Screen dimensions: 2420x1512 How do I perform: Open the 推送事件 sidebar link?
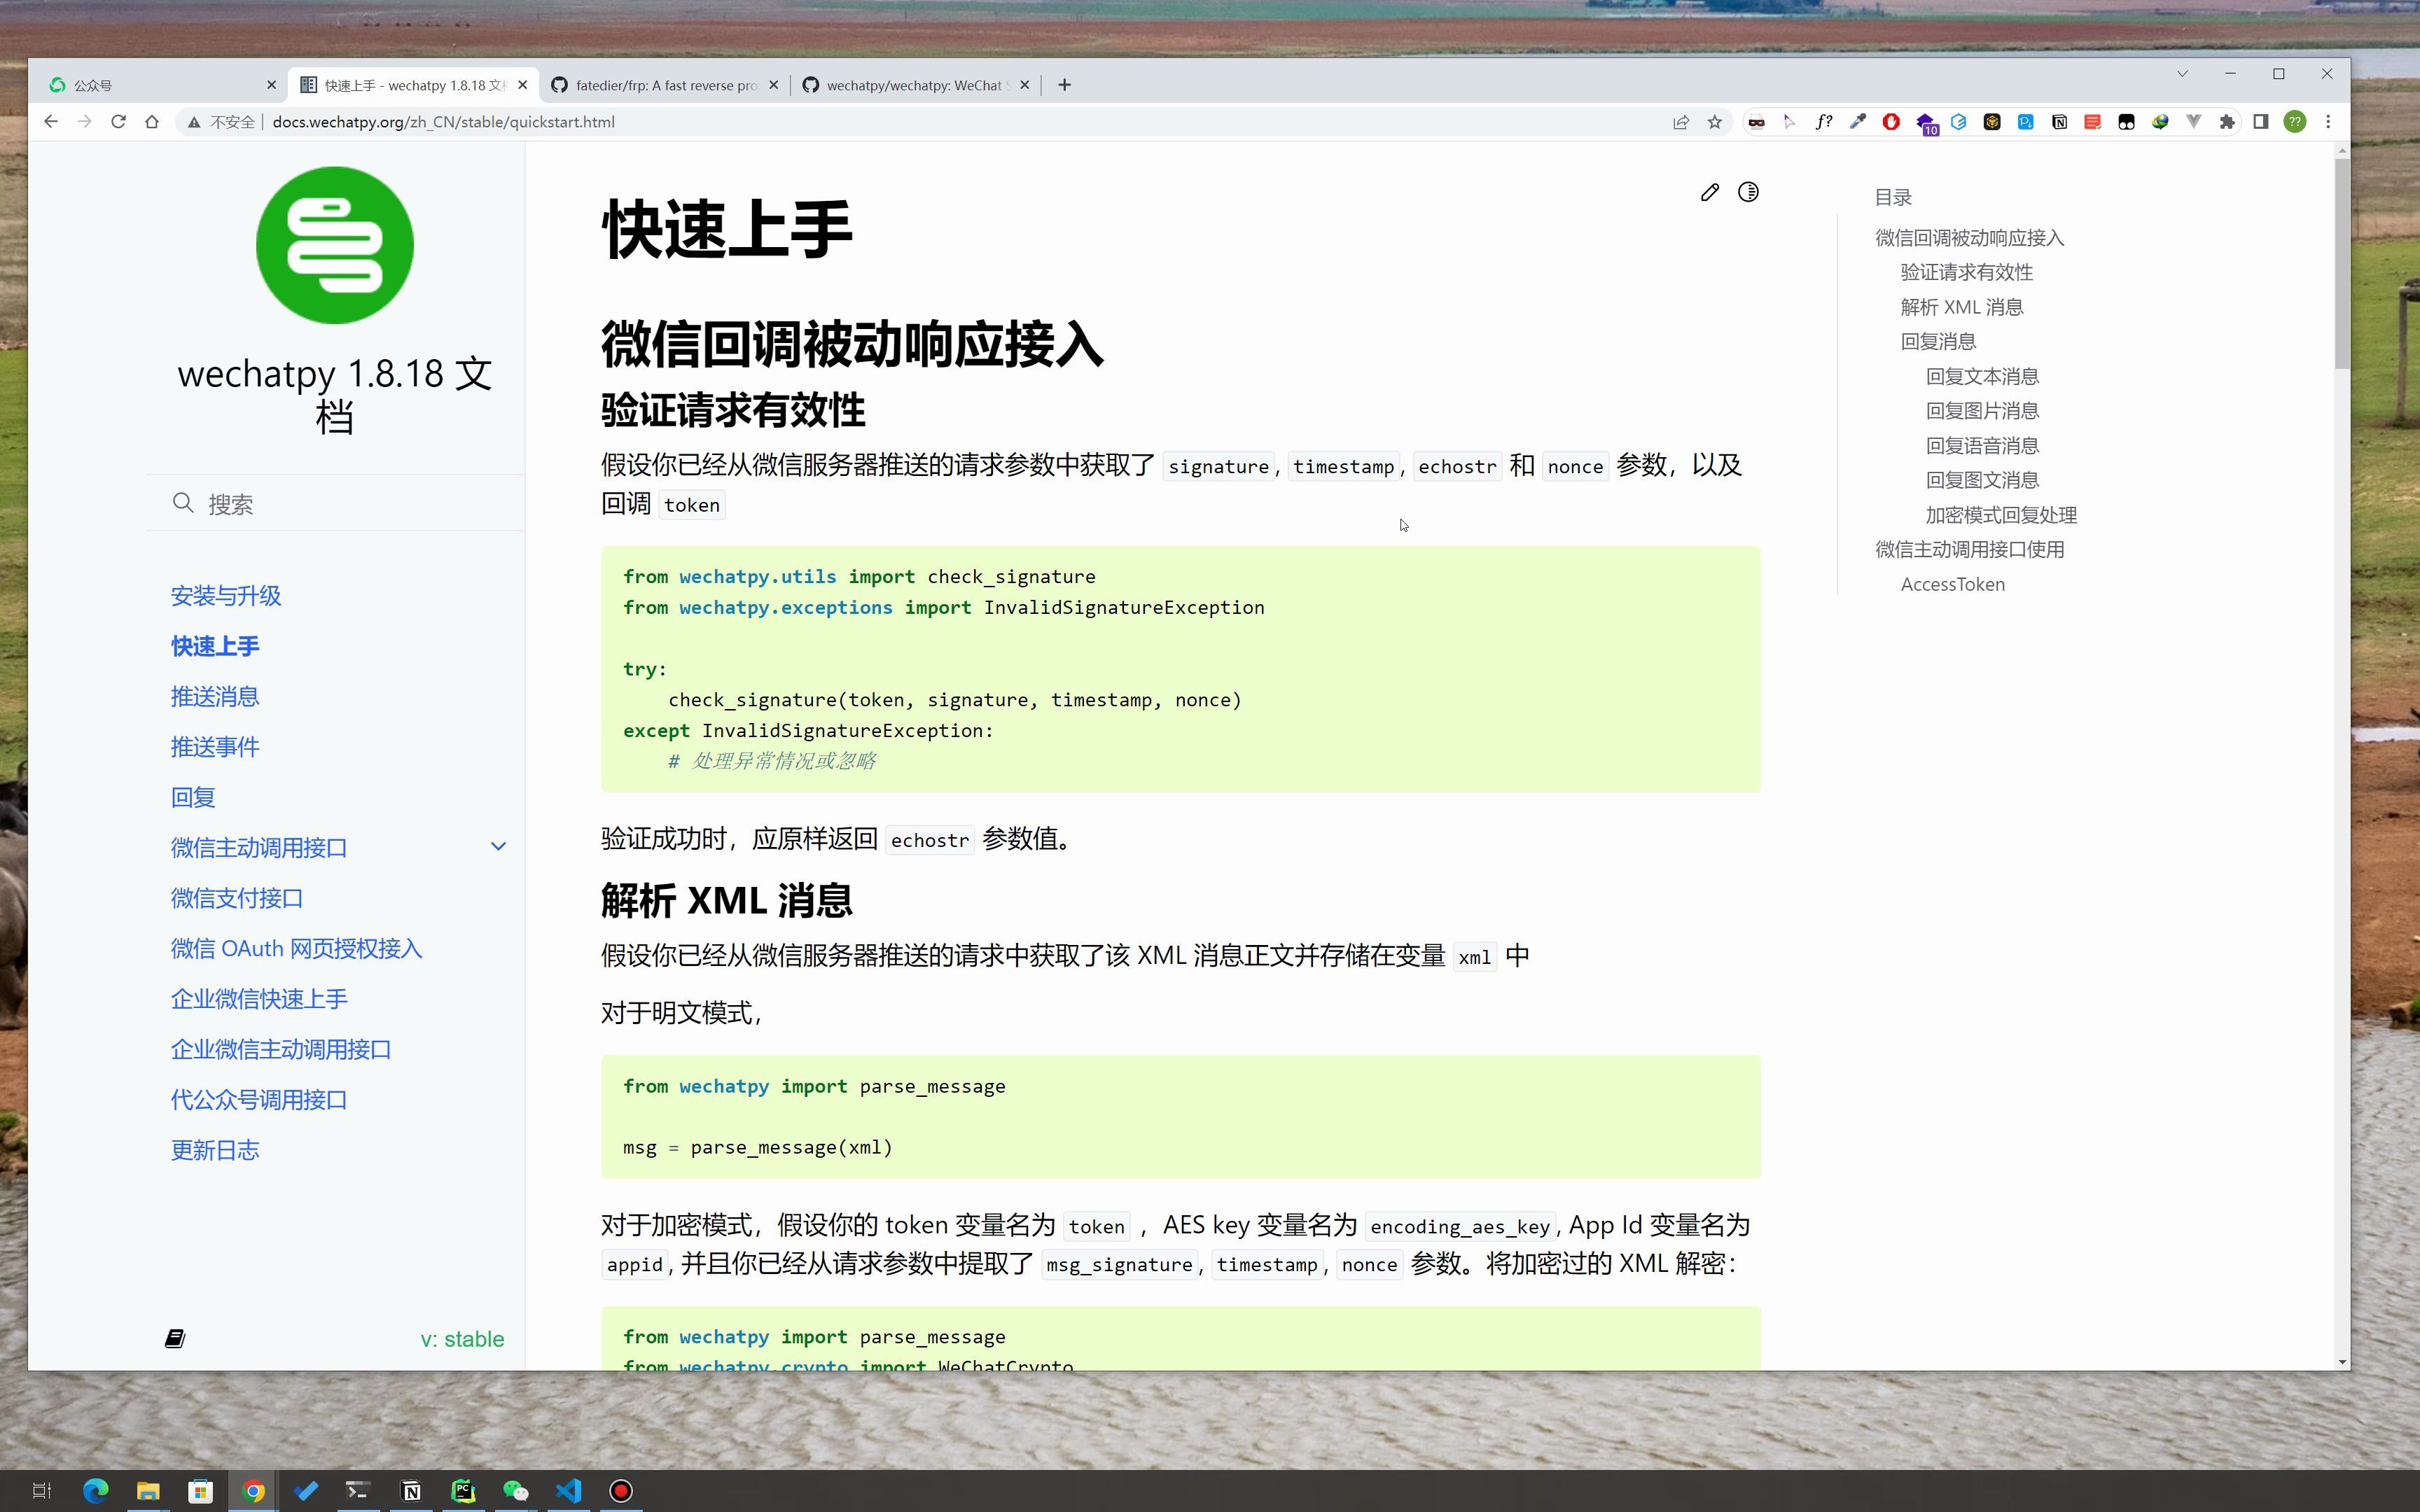point(215,747)
